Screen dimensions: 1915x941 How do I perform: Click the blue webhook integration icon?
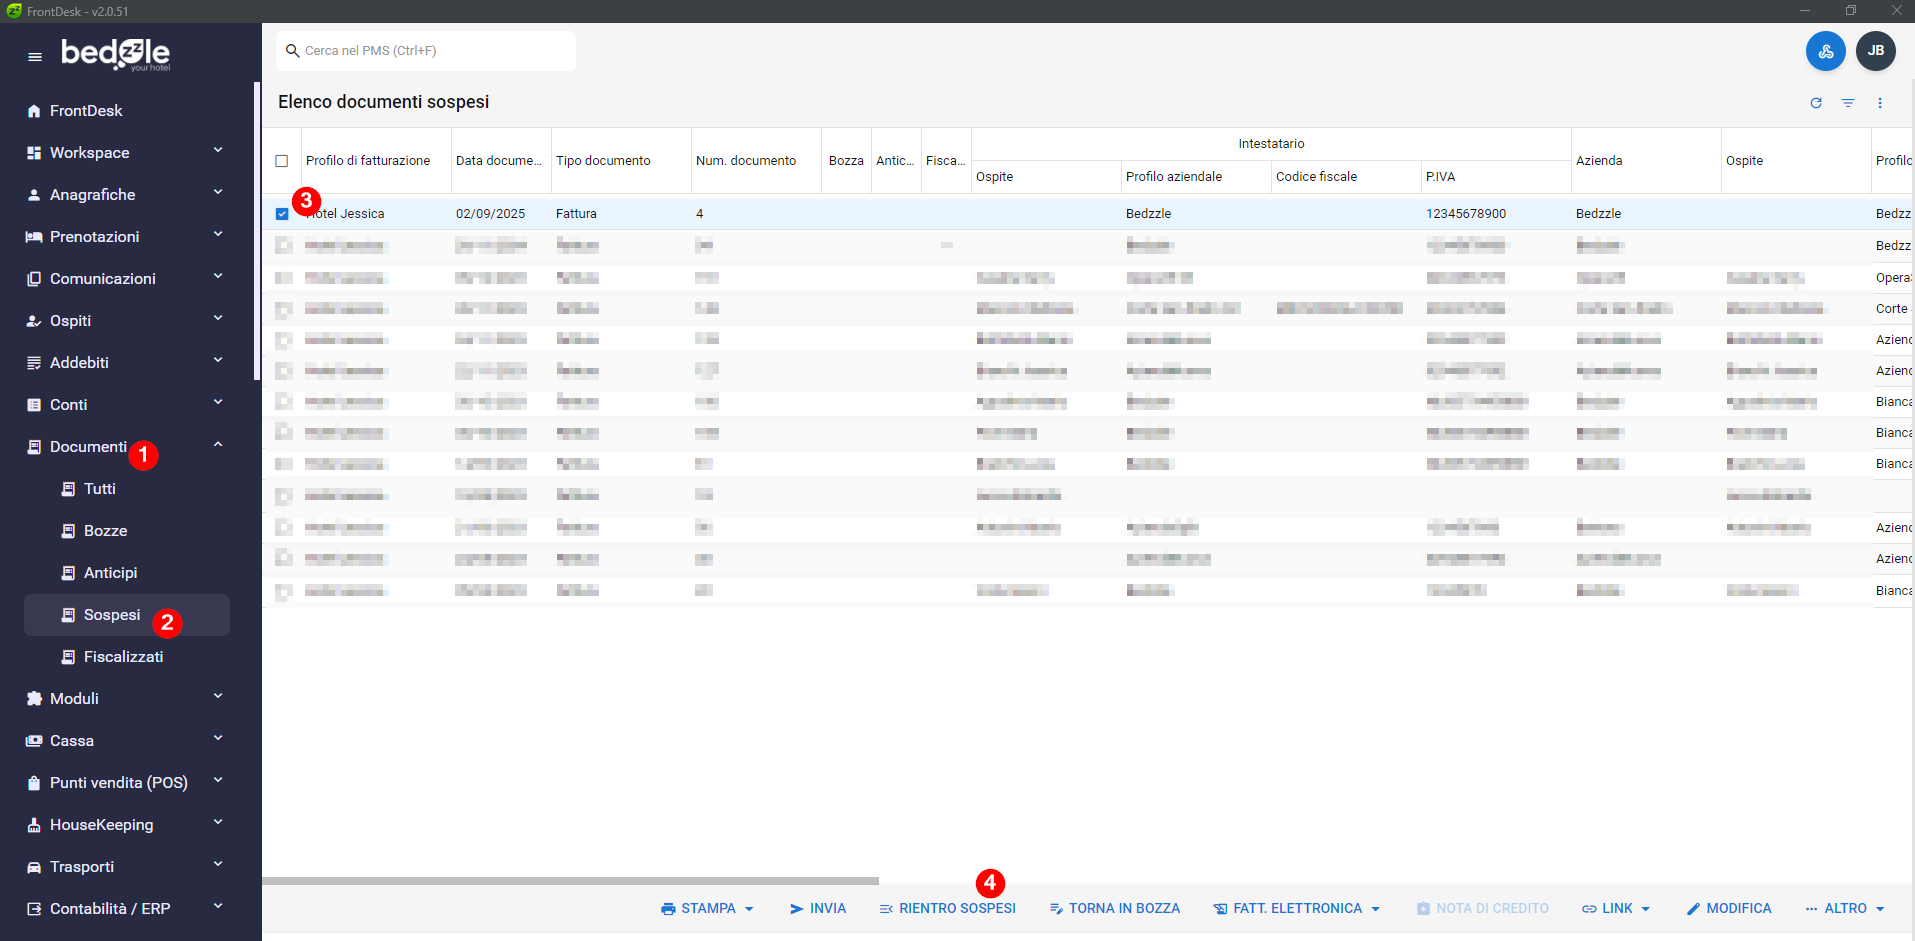1825,51
